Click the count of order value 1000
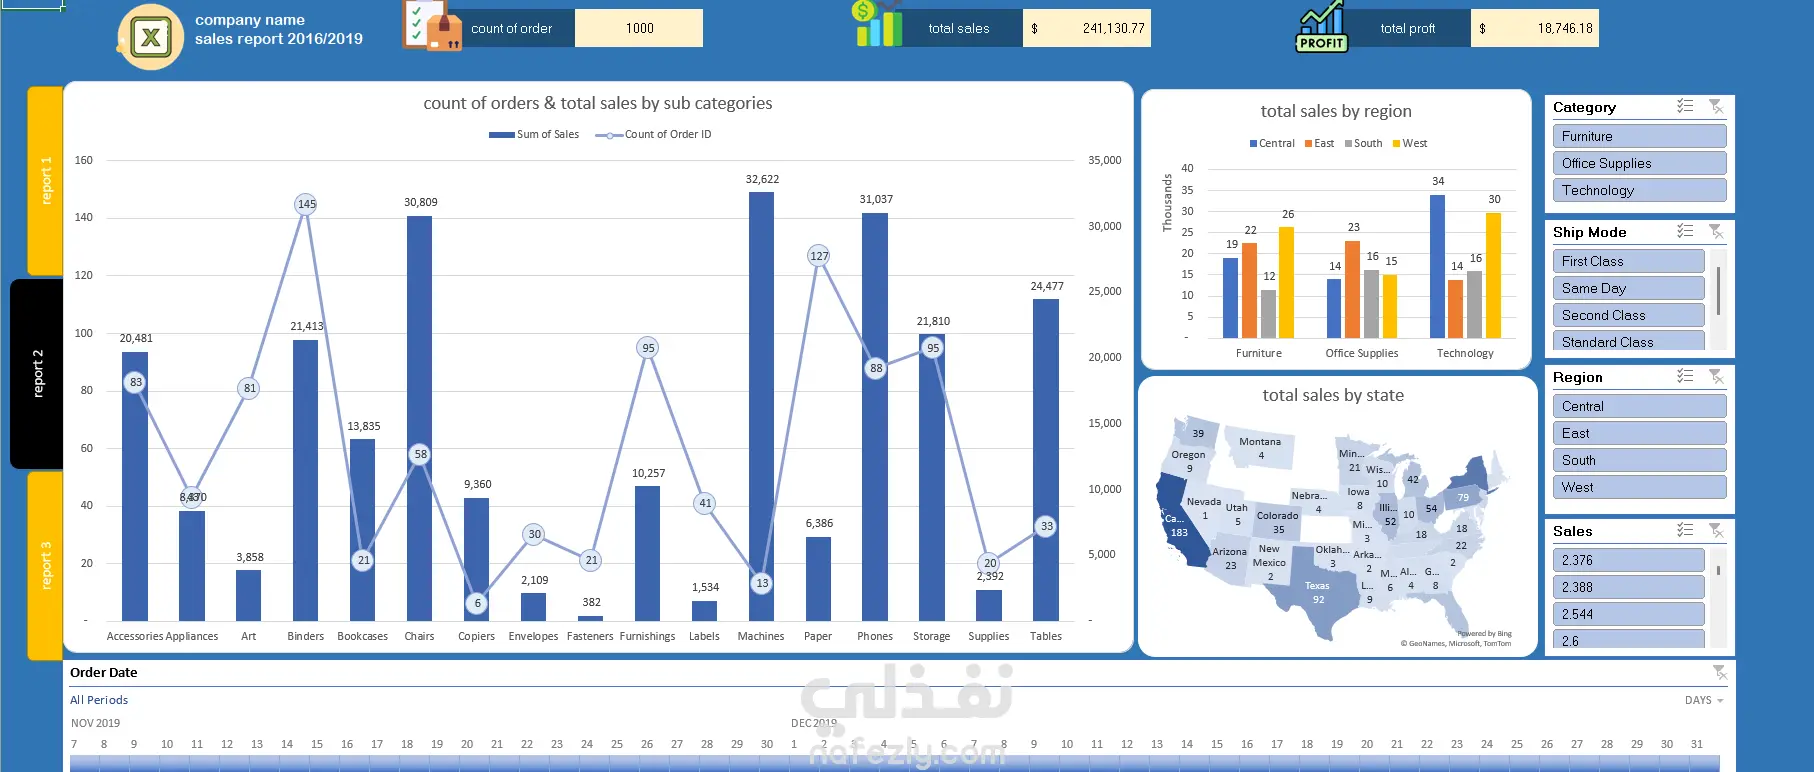The height and width of the screenshot is (772, 1814). (x=639, y=28)
